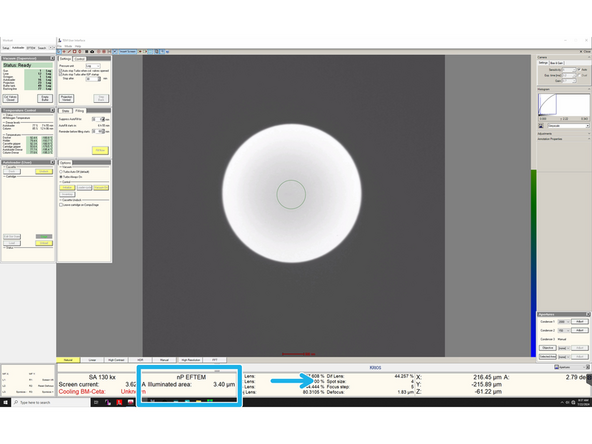Open the Condenser 1 aperture dropdown
Viewport: 592px width, 444px height.
pos(564,322)
